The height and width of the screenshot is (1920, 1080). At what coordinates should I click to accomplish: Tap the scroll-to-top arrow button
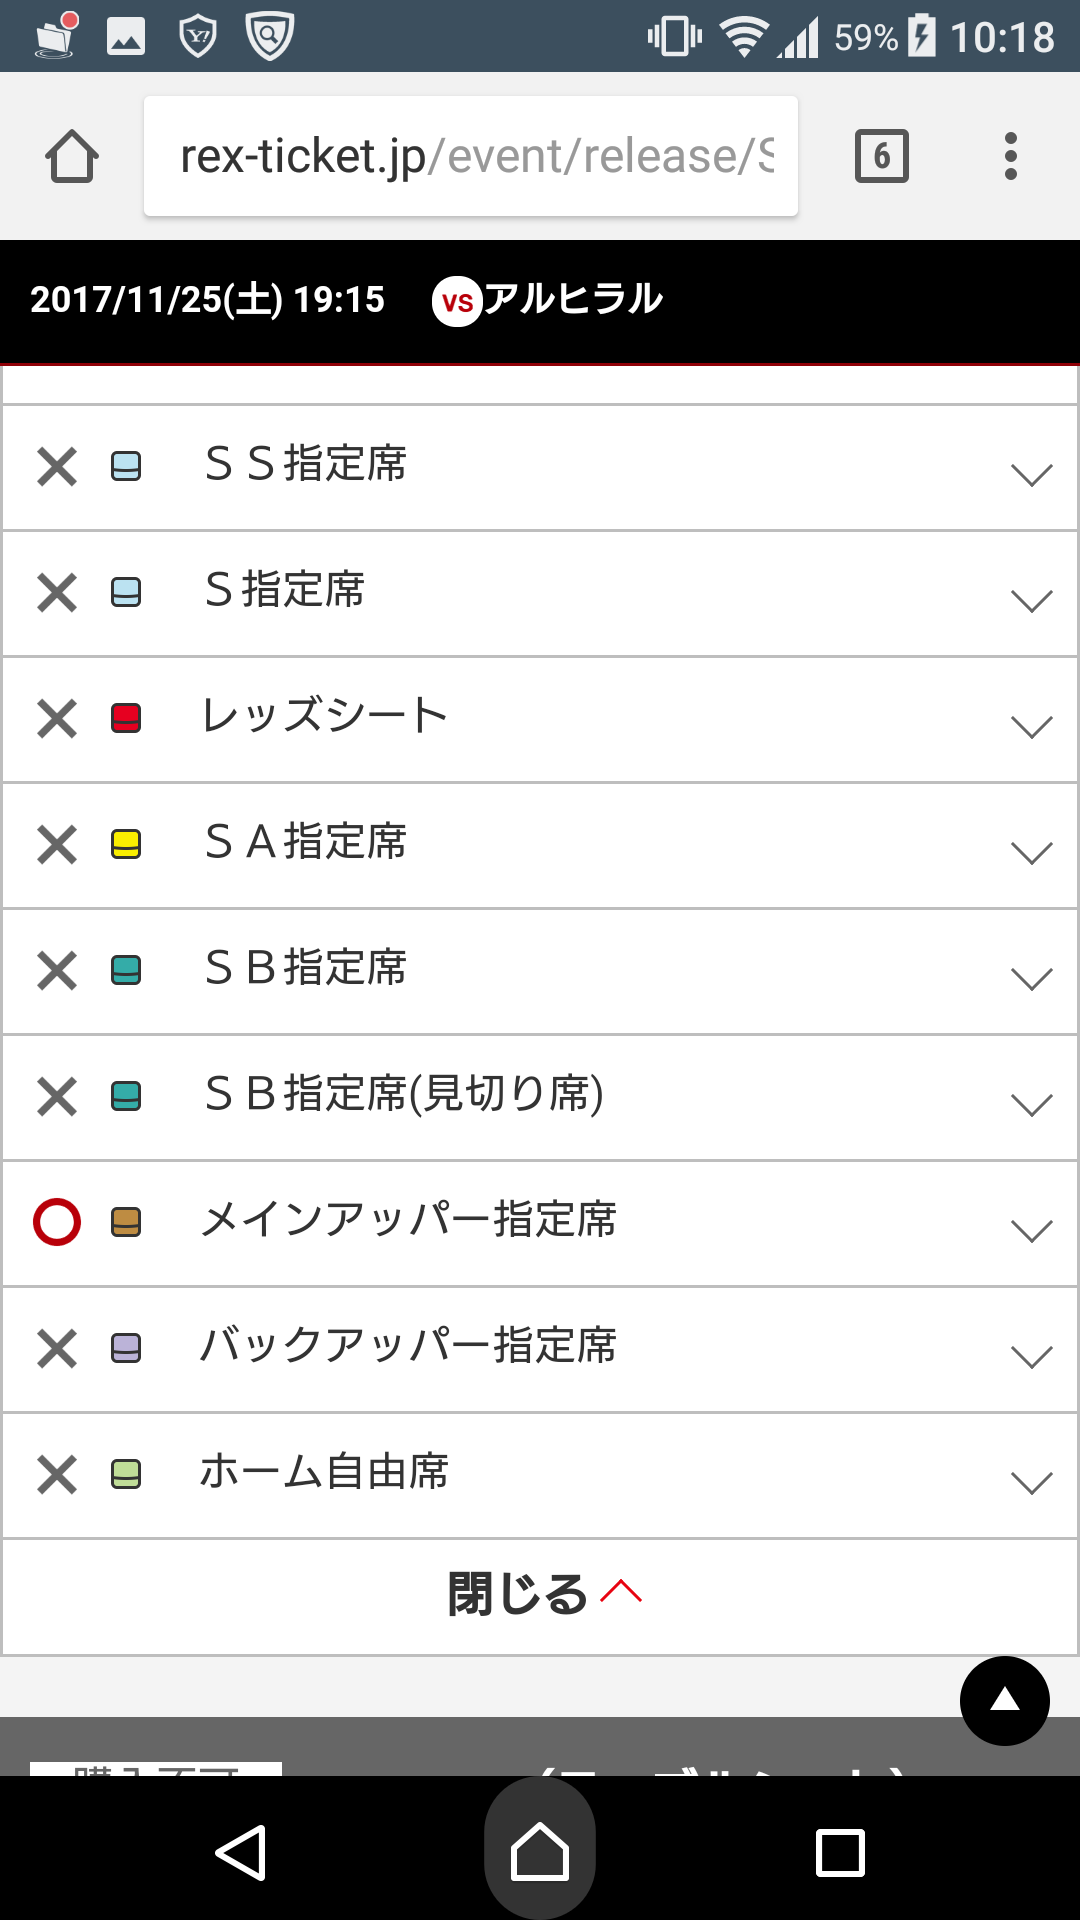tap(1004, 1701)
